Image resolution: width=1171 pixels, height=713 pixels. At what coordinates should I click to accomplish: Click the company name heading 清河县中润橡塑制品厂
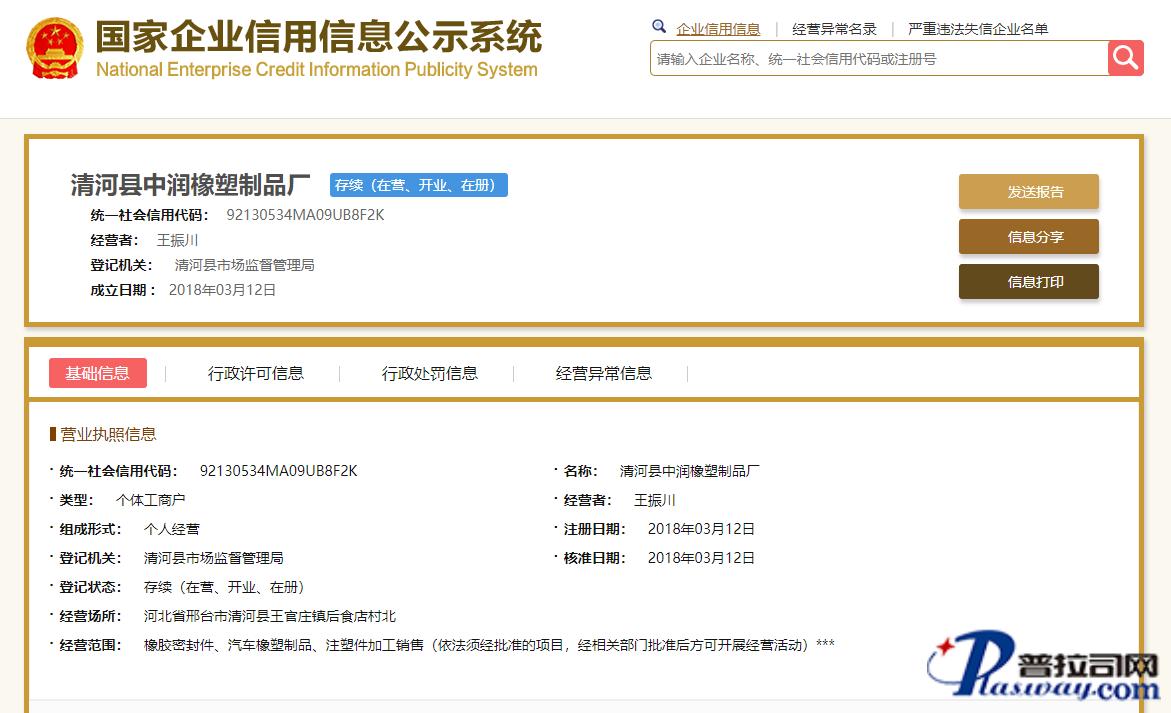(x=190, y=185)
